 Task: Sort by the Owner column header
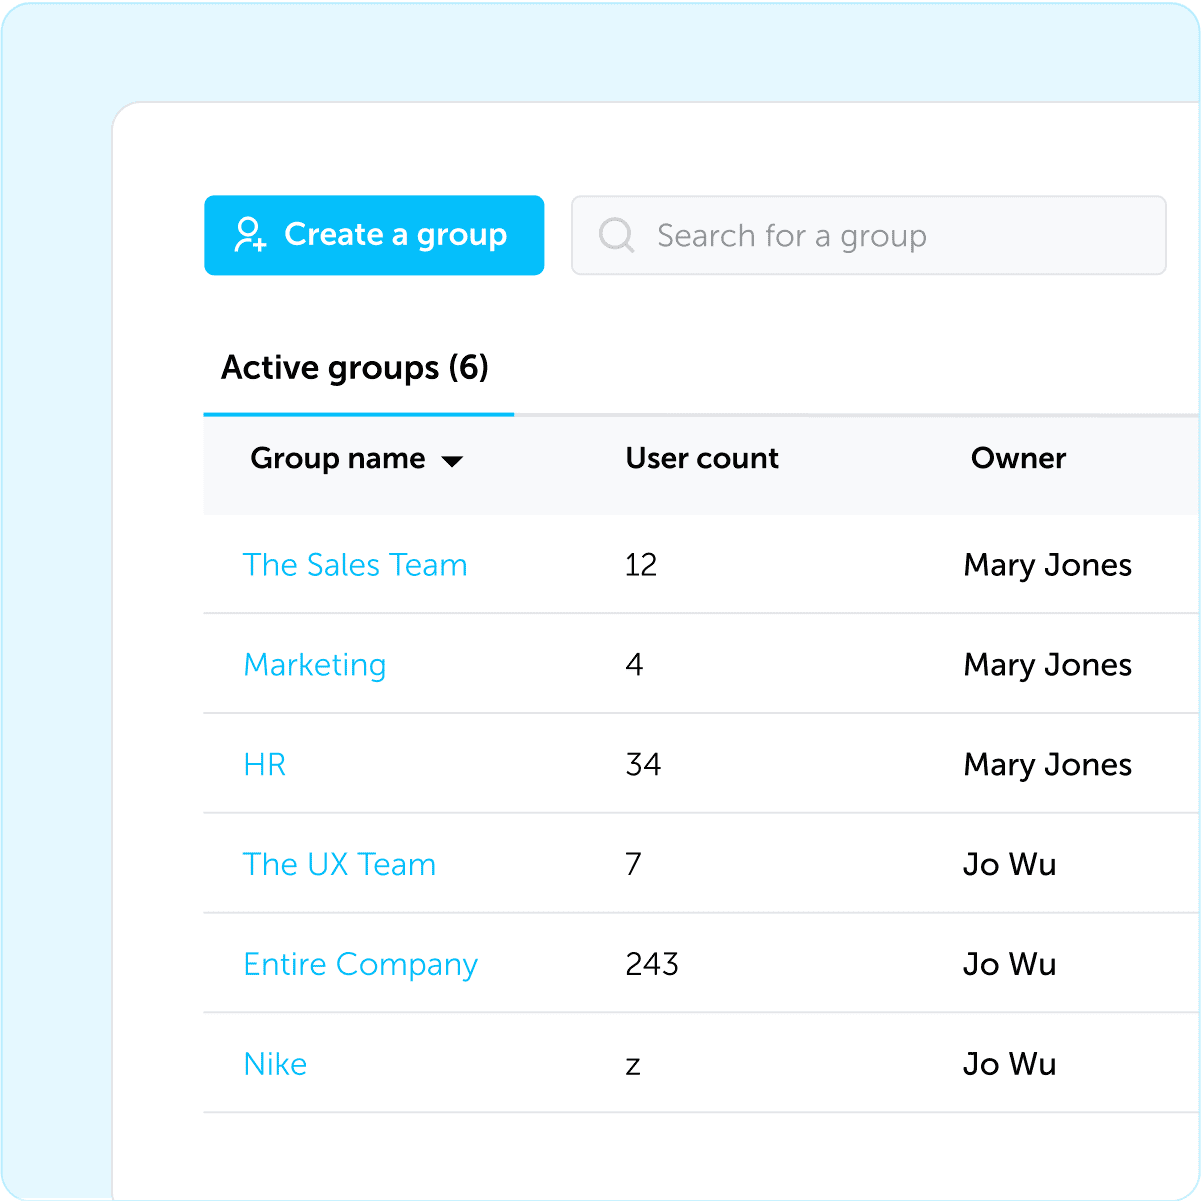(x=1018, y=459)
